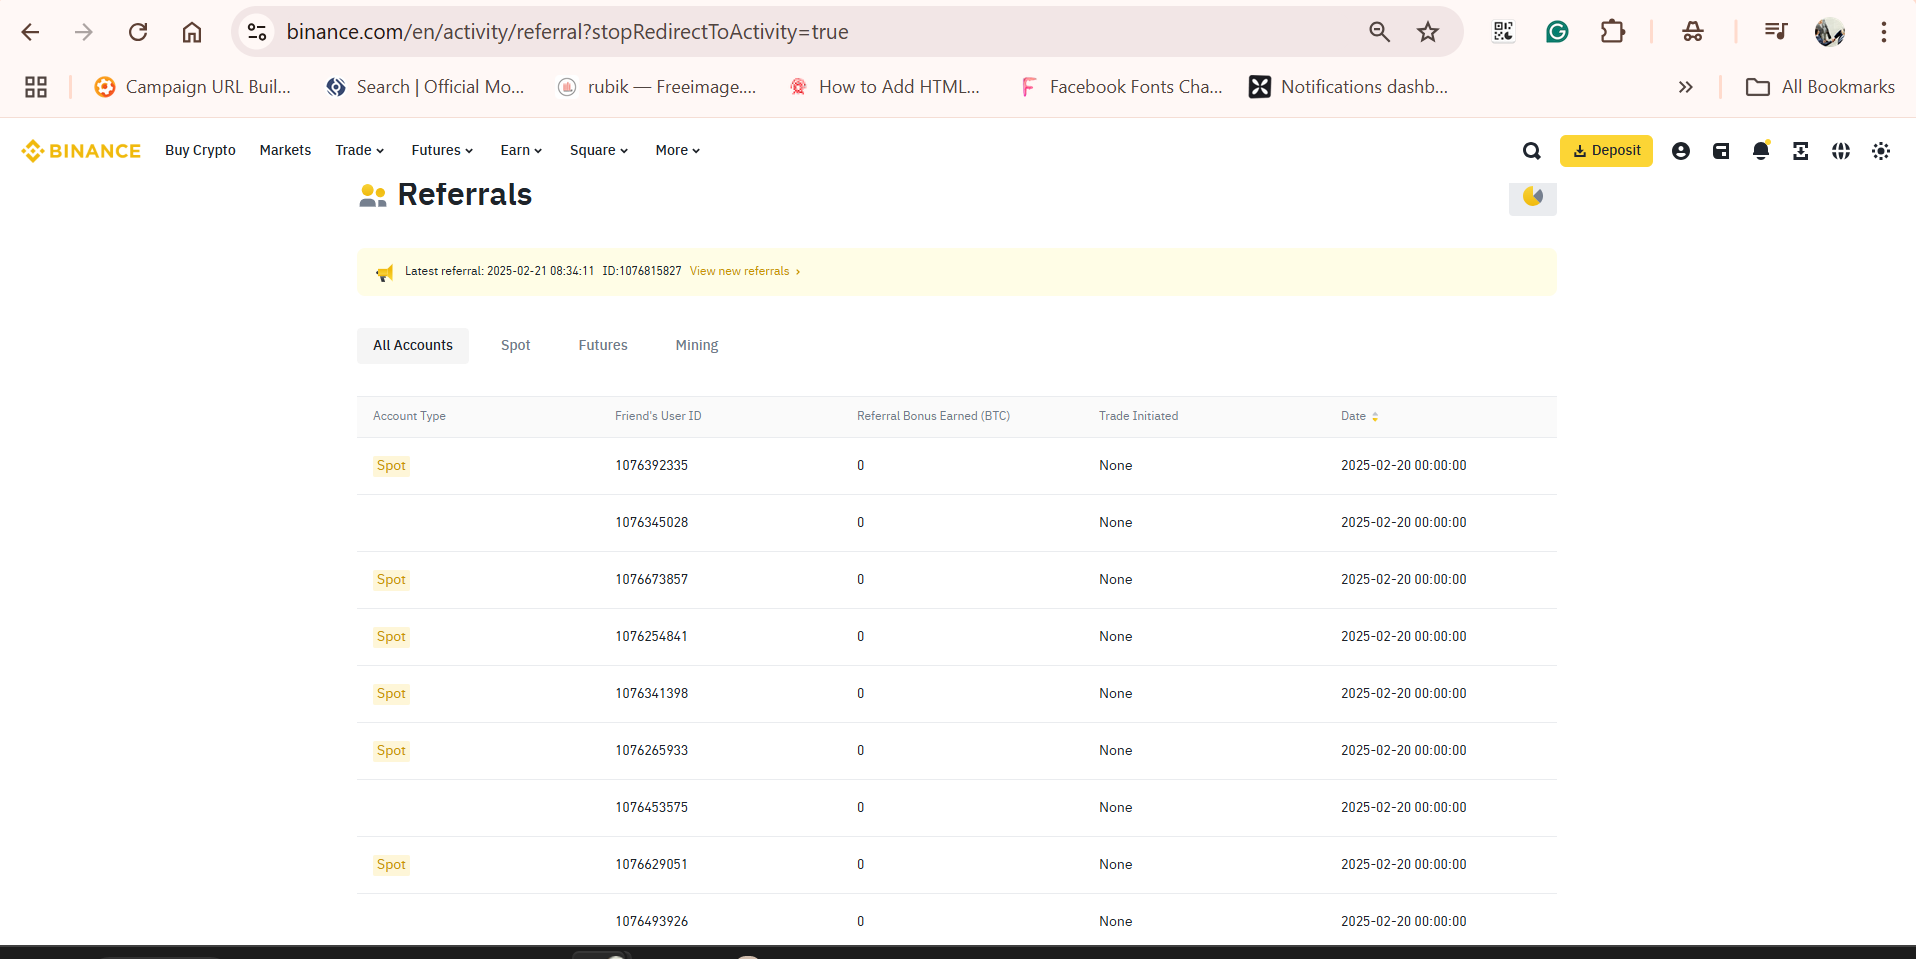The width and height of the screenshot is (1916, 959).
Task: Select friend user ID 1076254841
Action: tap(651, 637)
